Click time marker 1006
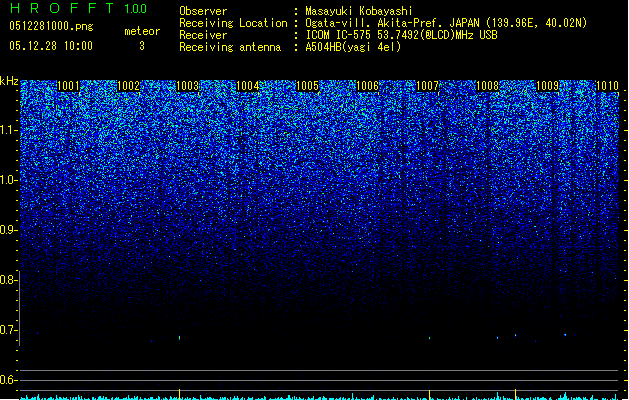Screen dimensions: 629x400 [x=367, y=86]
